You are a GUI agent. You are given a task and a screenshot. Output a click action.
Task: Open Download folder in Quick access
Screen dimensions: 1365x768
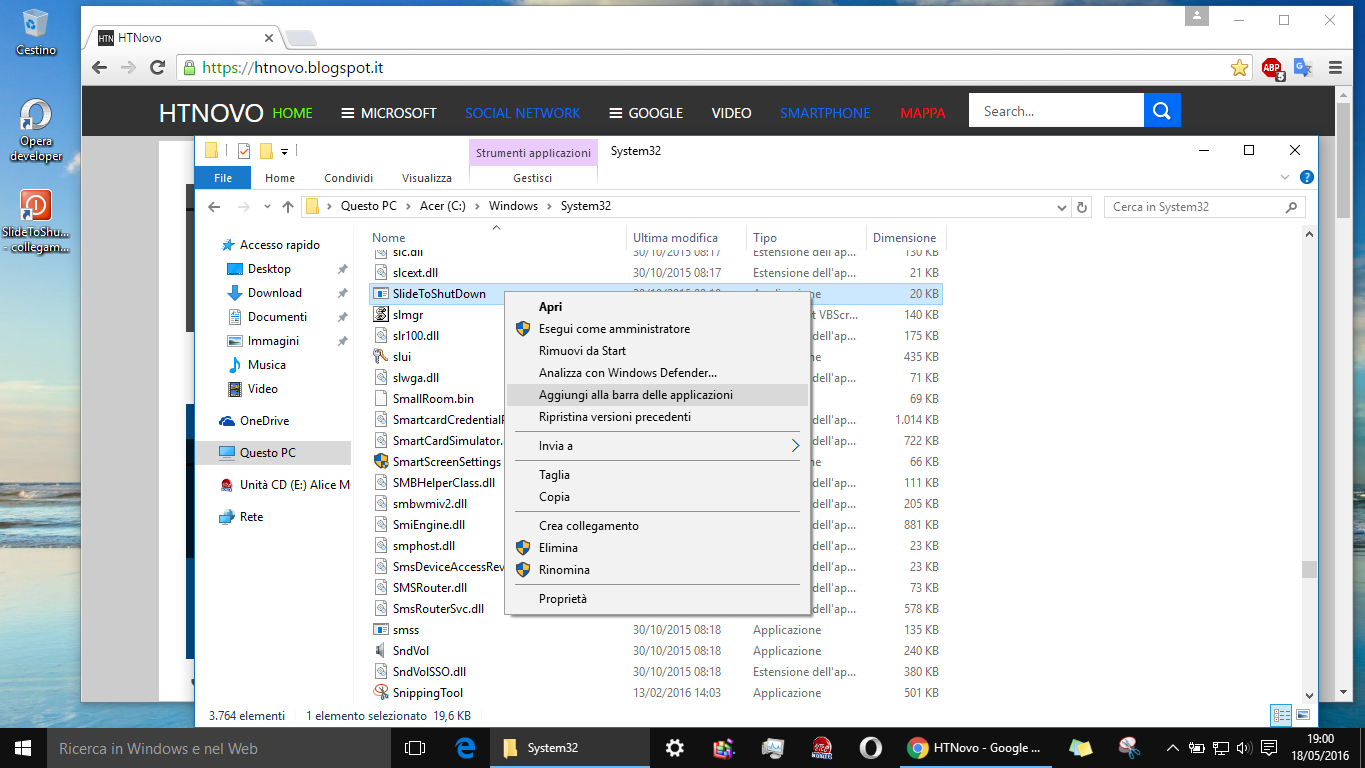tap(275, 293)
